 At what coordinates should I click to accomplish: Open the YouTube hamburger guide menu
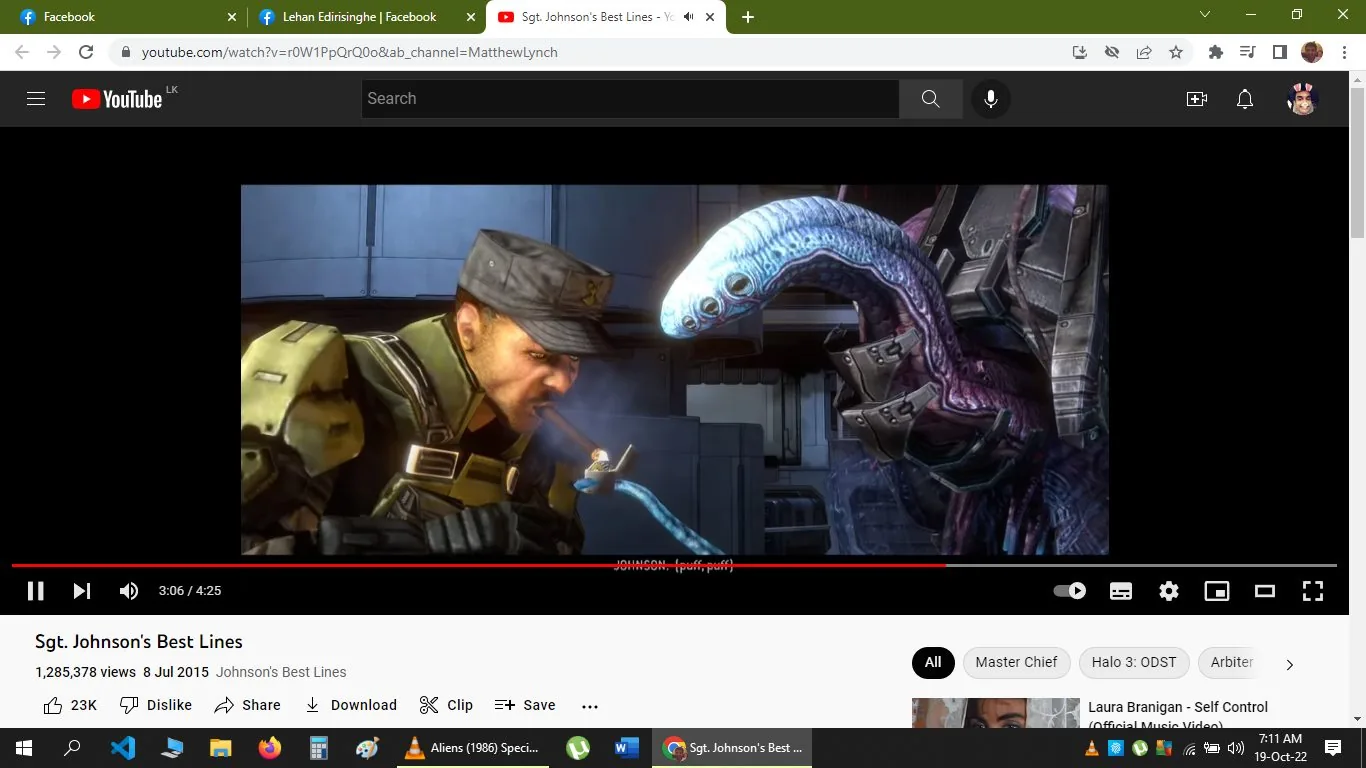pos(35,98)
